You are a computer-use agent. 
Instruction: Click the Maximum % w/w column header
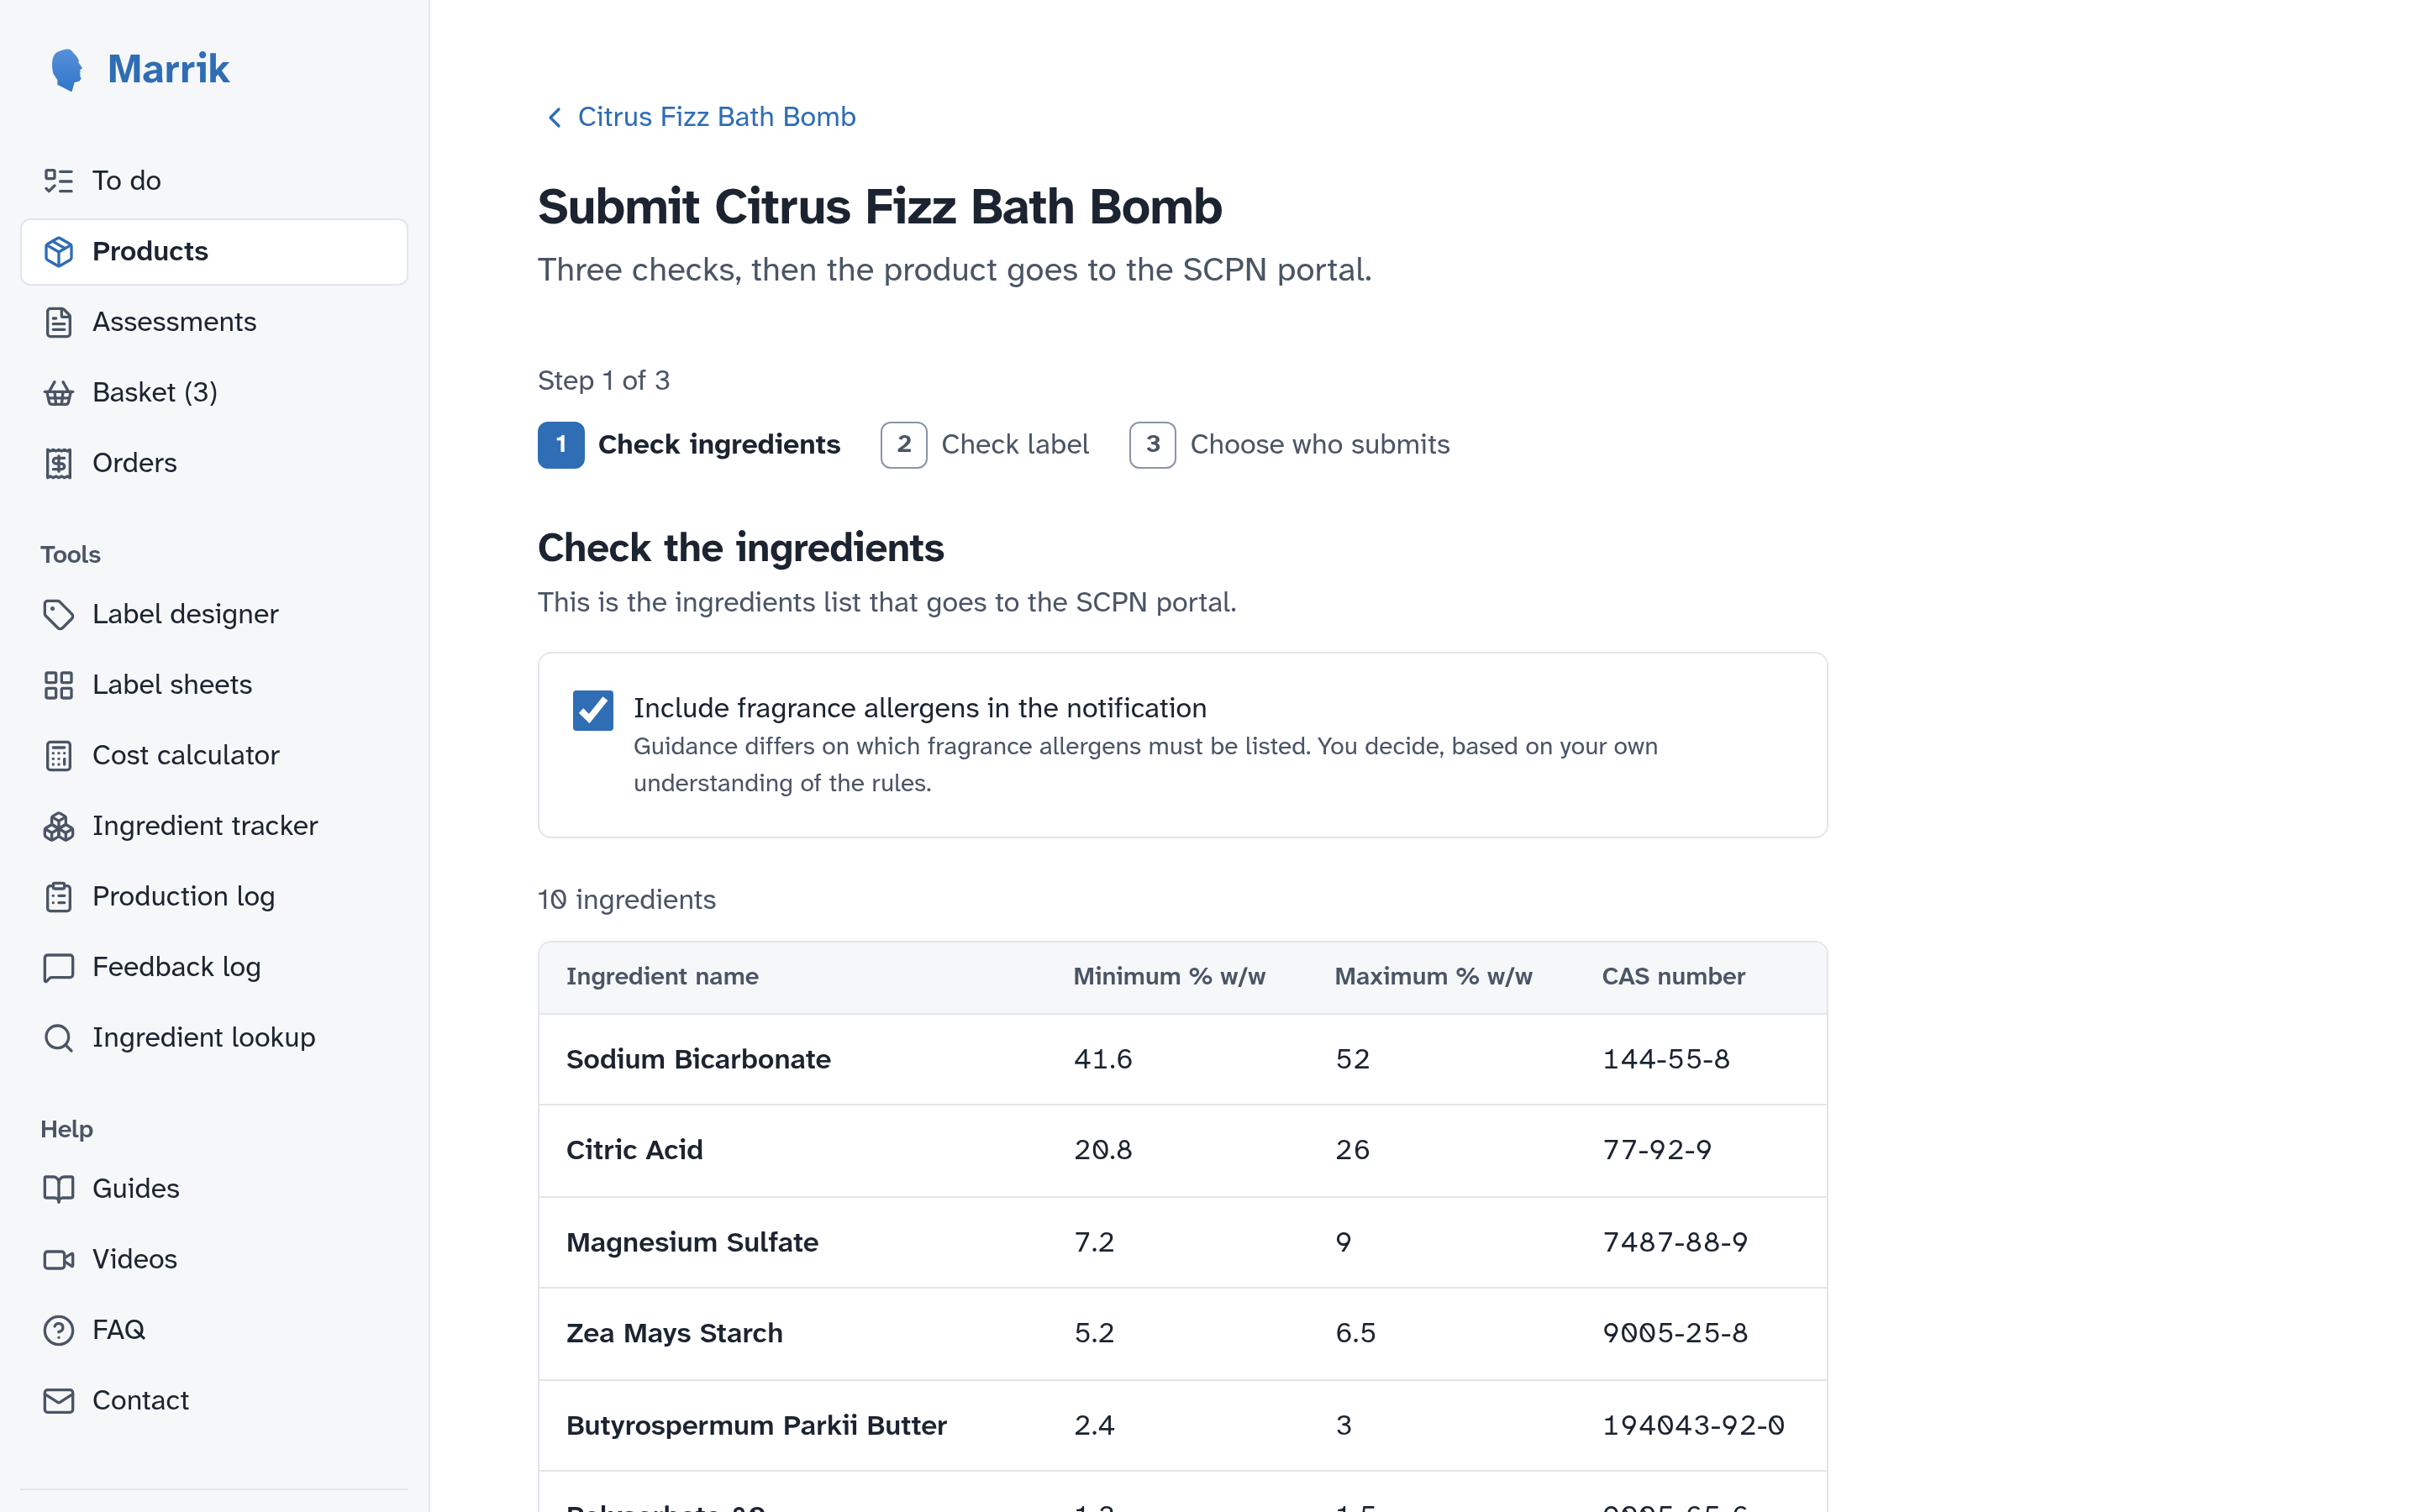point(1433,977)
